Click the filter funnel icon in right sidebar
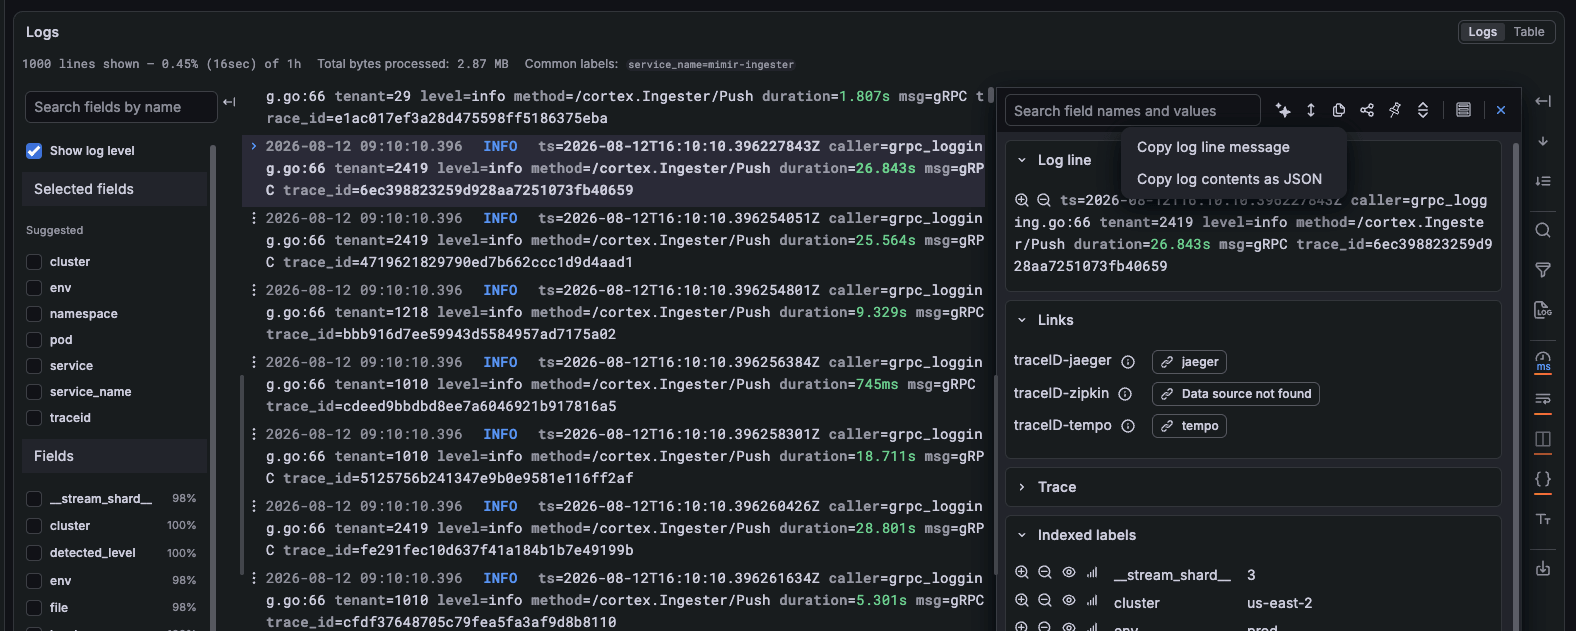The width and height of the screenshot is (1576, 631). click(x=1543, y=270)
